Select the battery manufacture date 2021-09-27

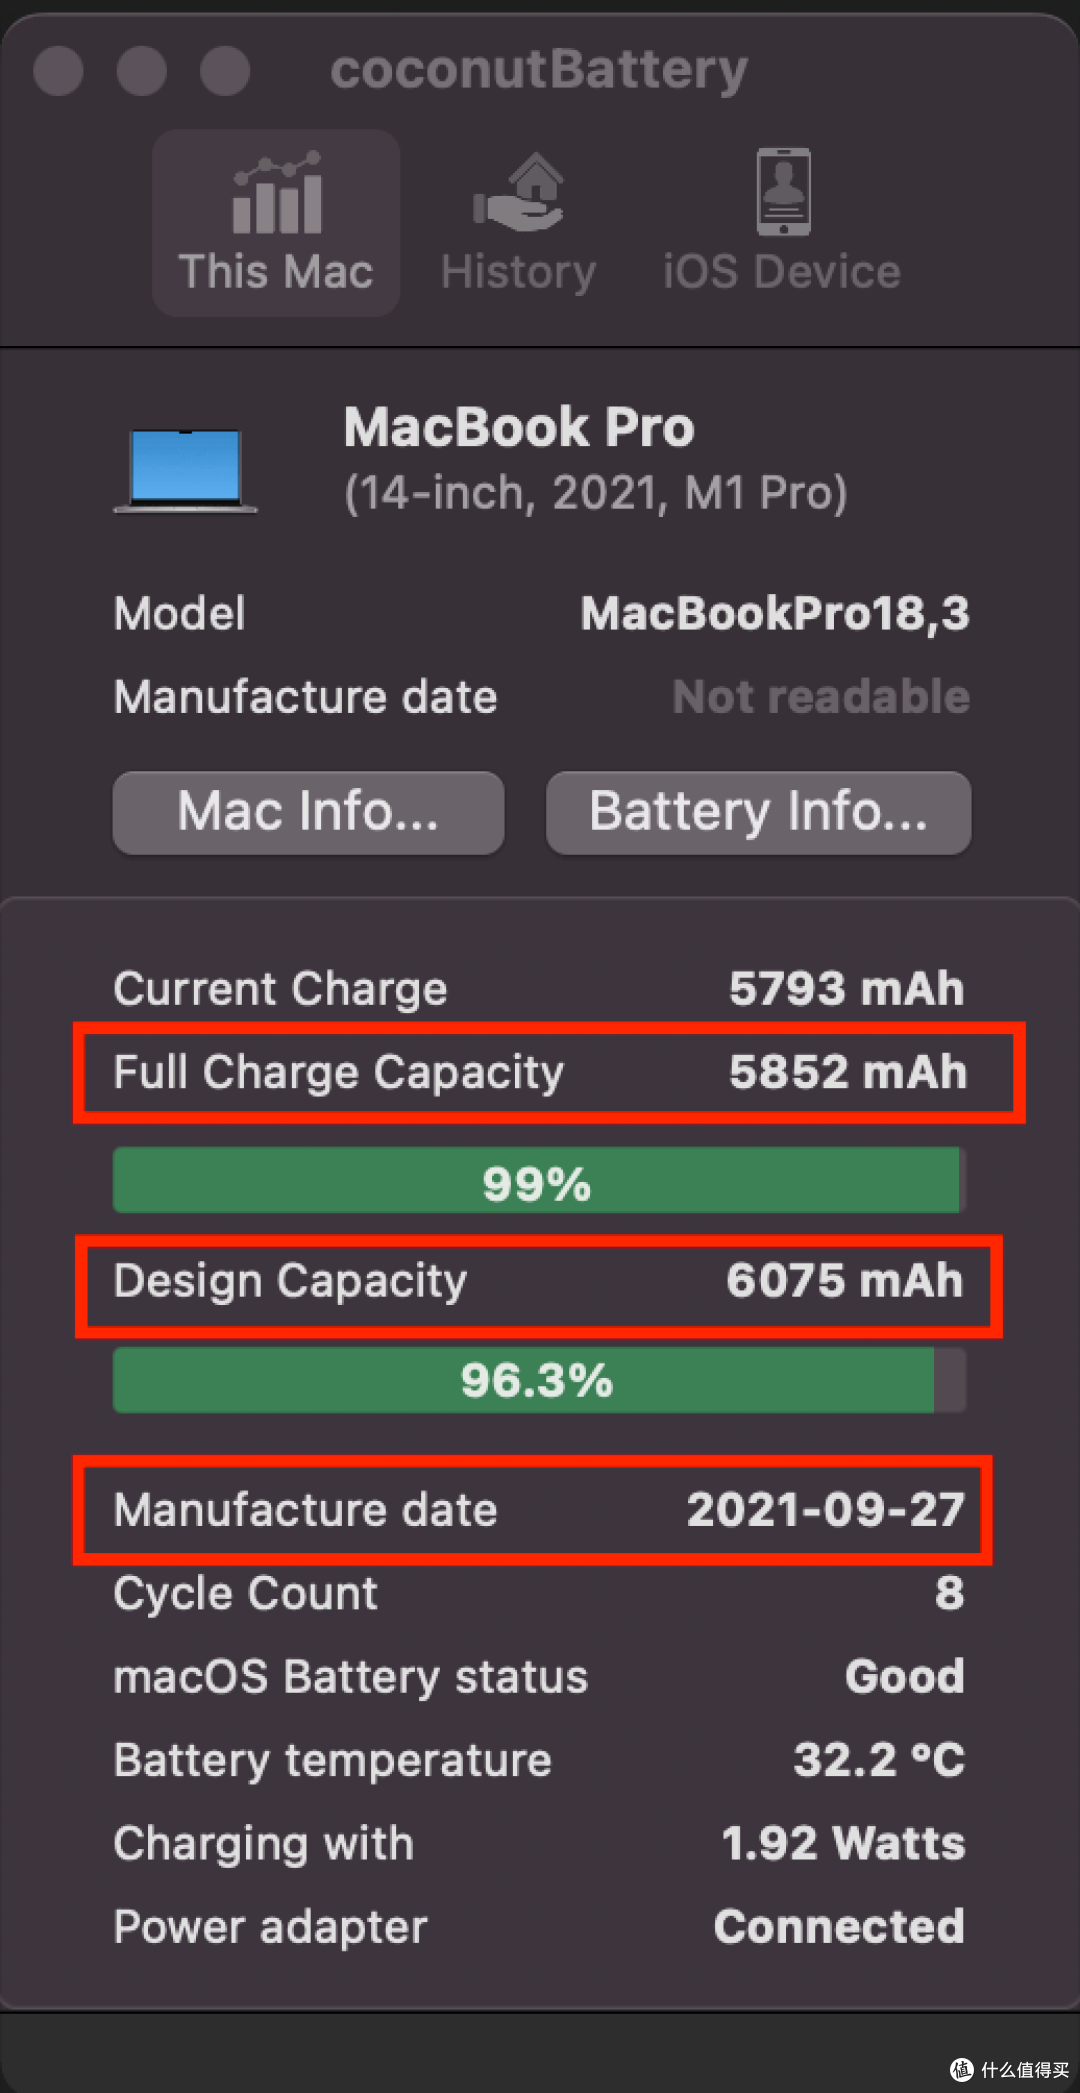pos(825,1510)
